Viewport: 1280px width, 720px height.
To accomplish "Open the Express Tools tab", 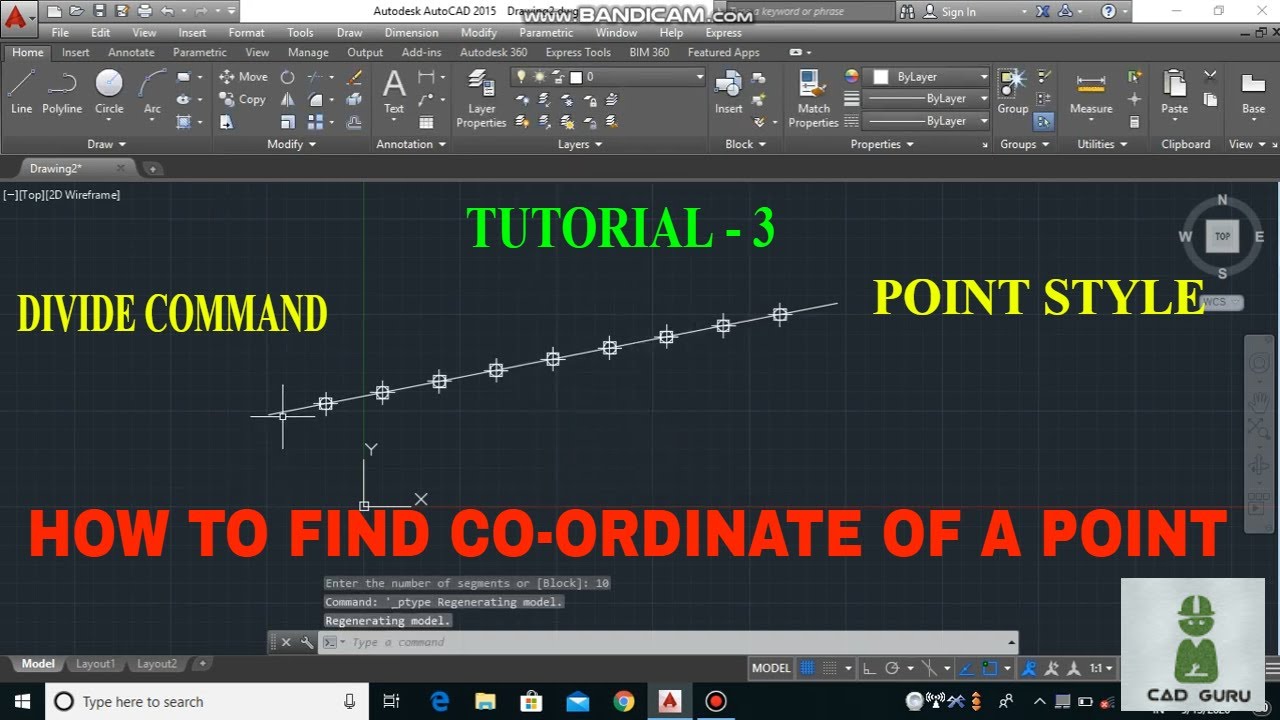I will pos(578,52).
